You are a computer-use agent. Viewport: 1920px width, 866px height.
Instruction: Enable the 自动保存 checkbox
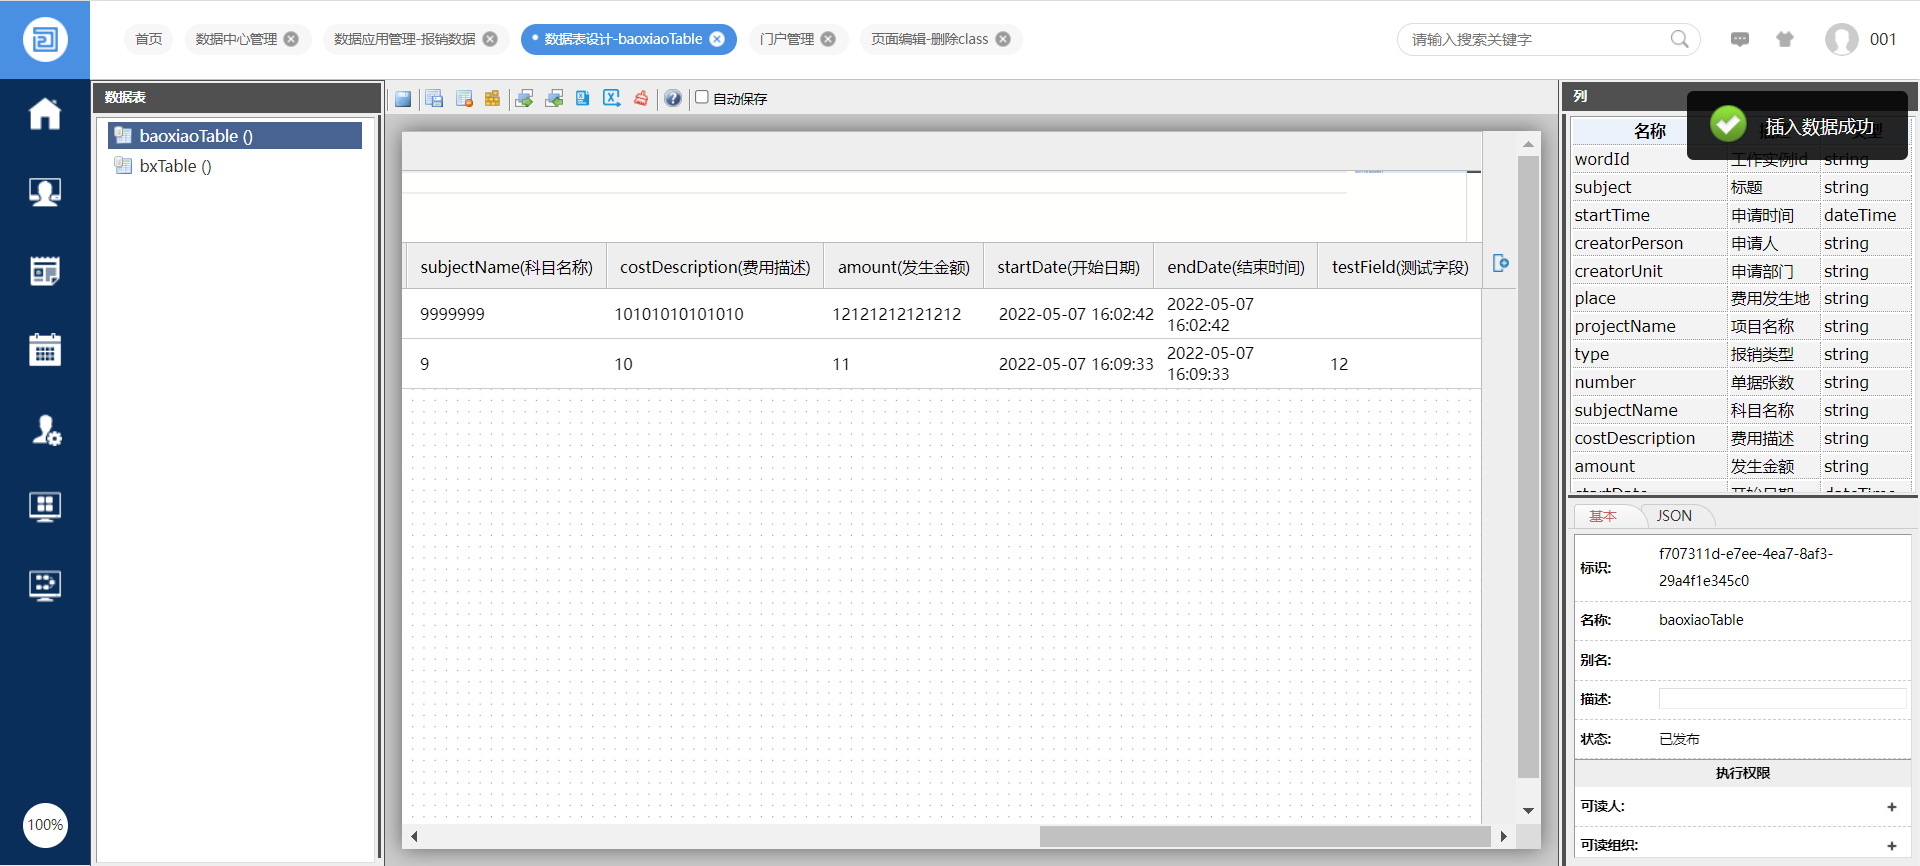click(x=702, y=97)
